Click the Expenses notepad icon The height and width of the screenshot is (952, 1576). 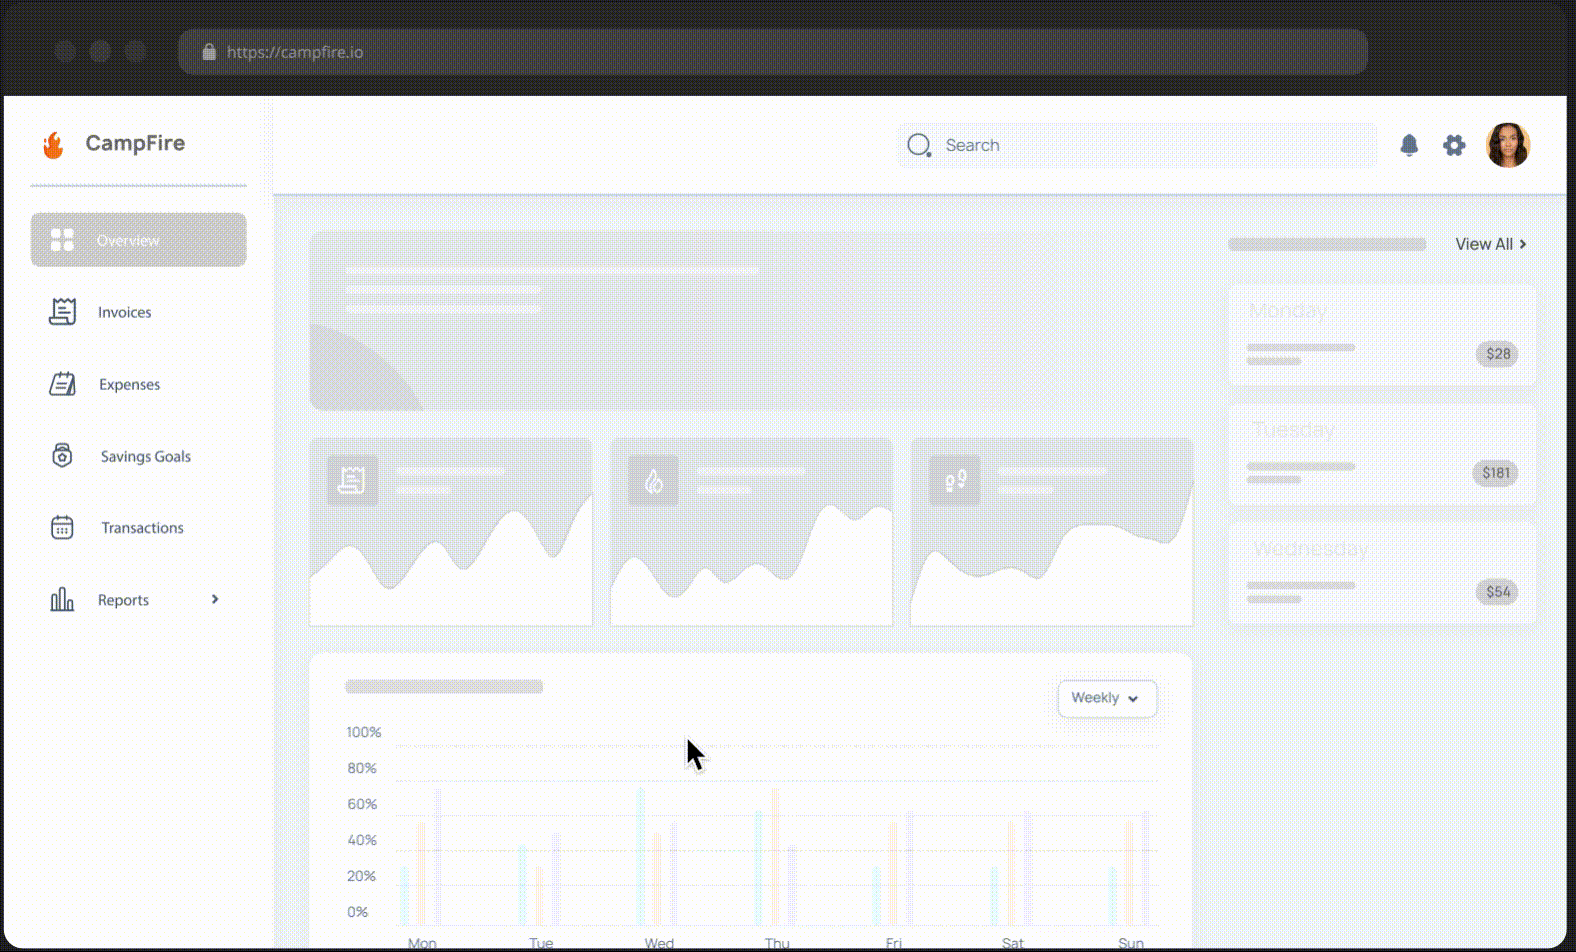(62, 384)
